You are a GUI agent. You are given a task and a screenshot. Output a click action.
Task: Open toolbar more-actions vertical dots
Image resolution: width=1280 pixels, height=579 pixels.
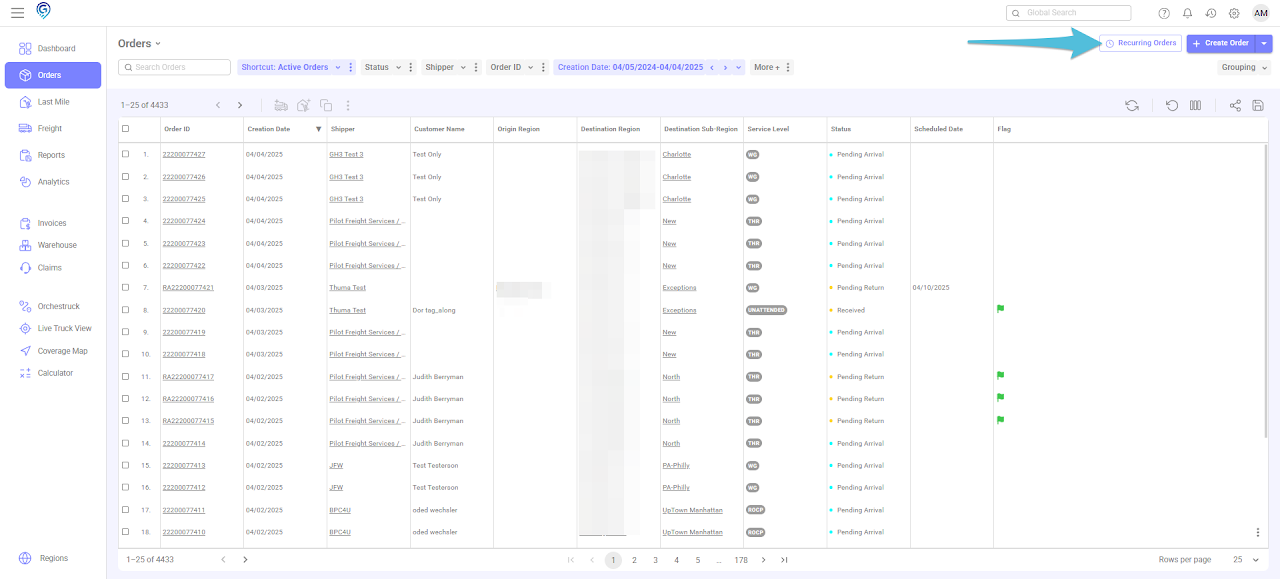tap(348, 105)
